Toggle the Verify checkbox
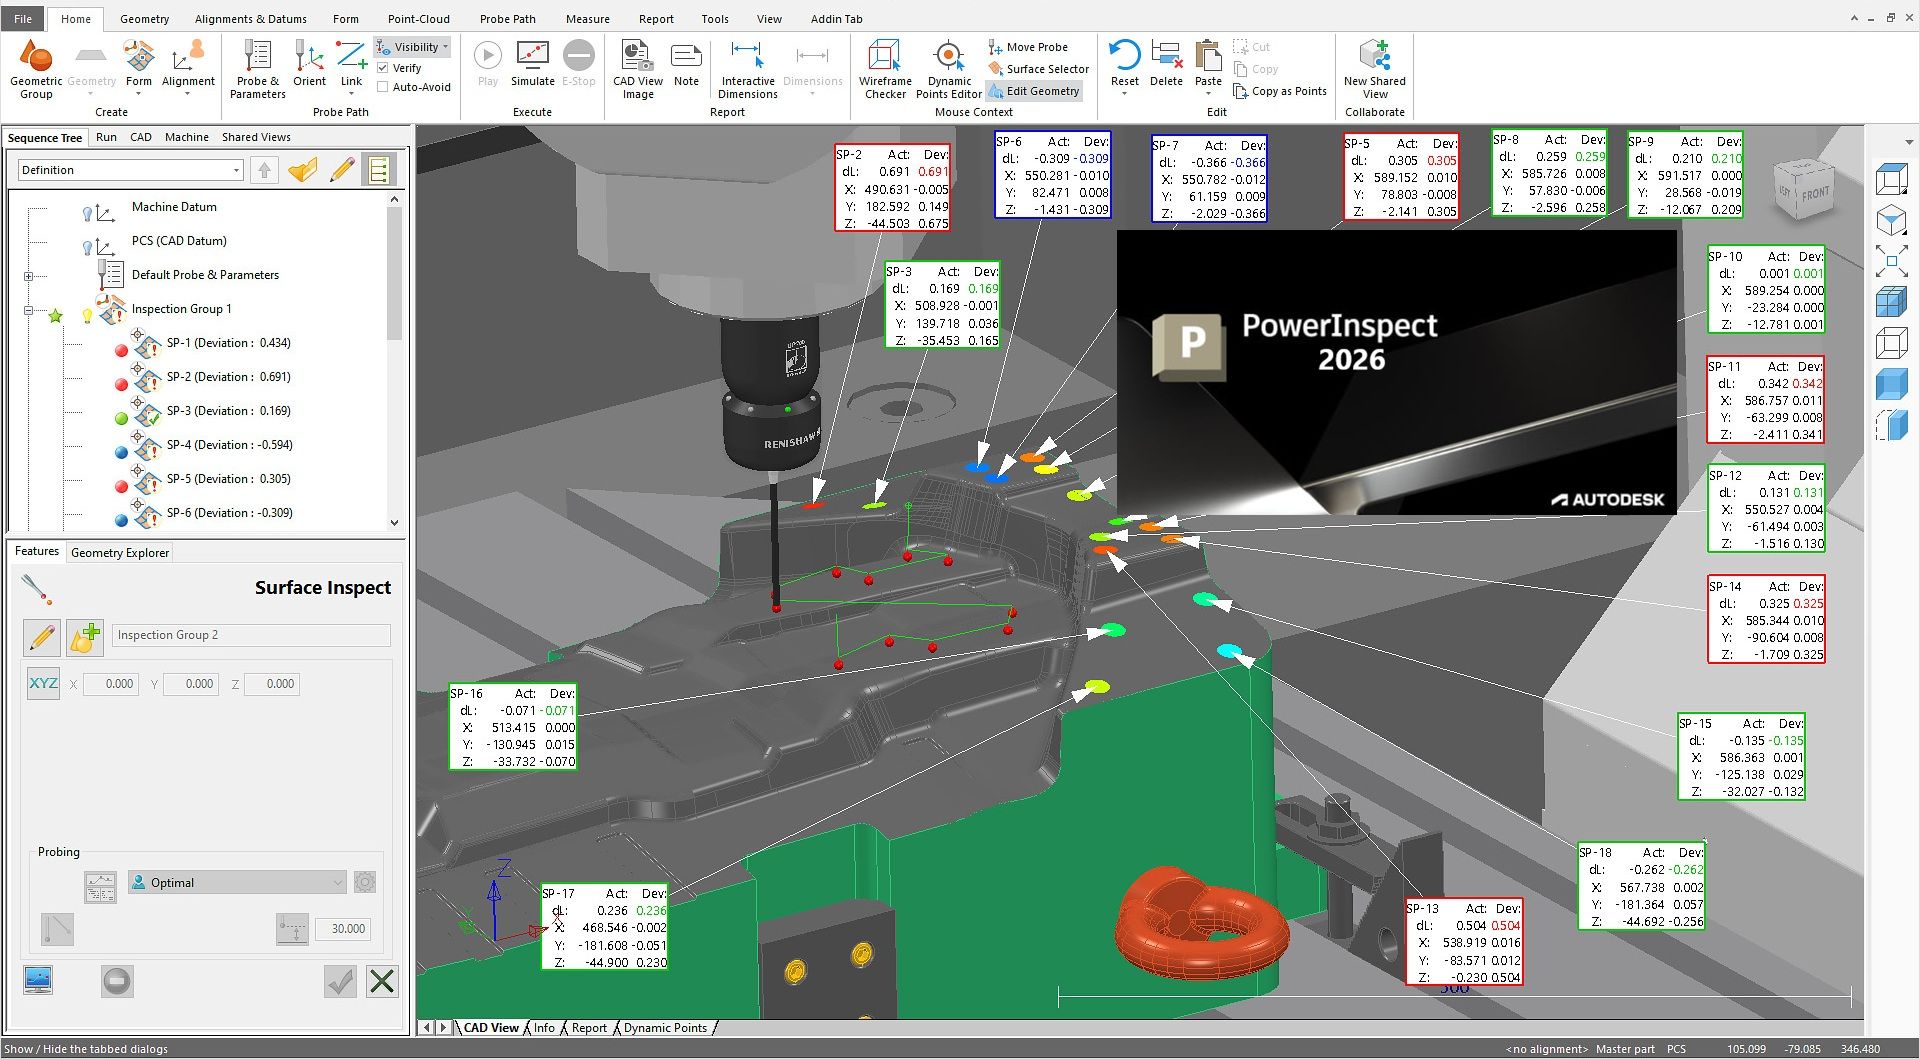Screen dimensions: 1920x1059 pos(383,68)
